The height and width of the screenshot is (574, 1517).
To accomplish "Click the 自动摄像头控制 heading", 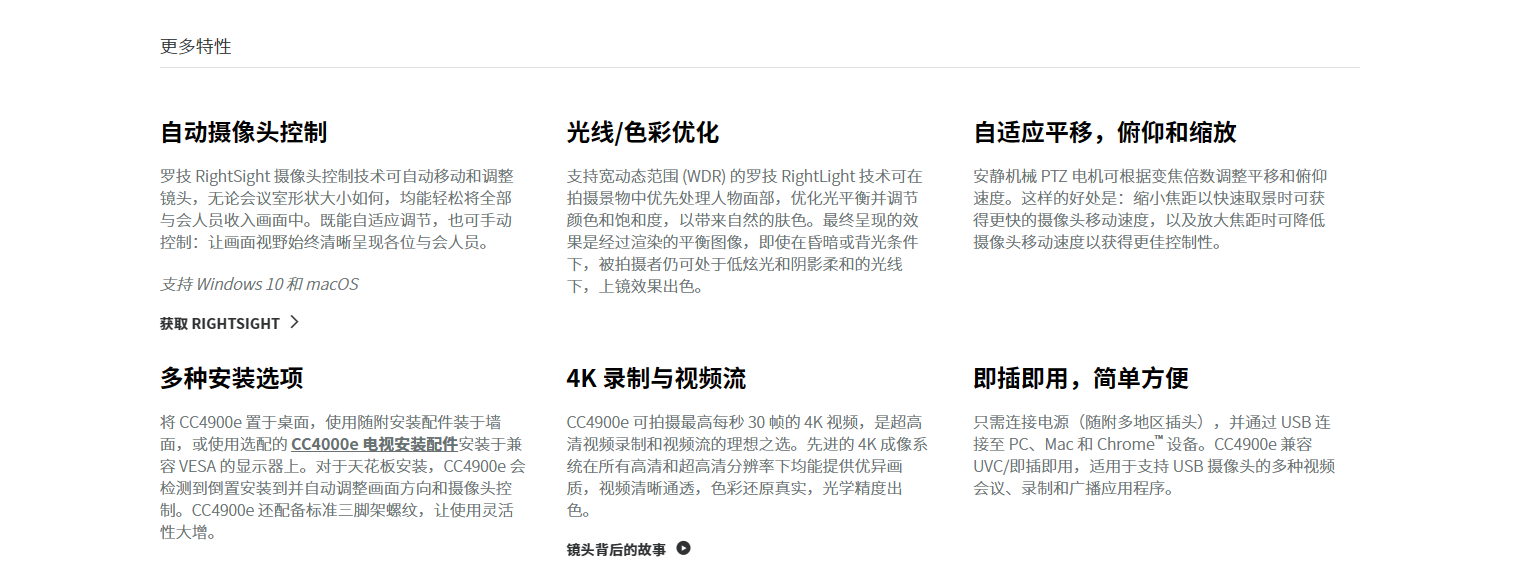I will 243,132.
